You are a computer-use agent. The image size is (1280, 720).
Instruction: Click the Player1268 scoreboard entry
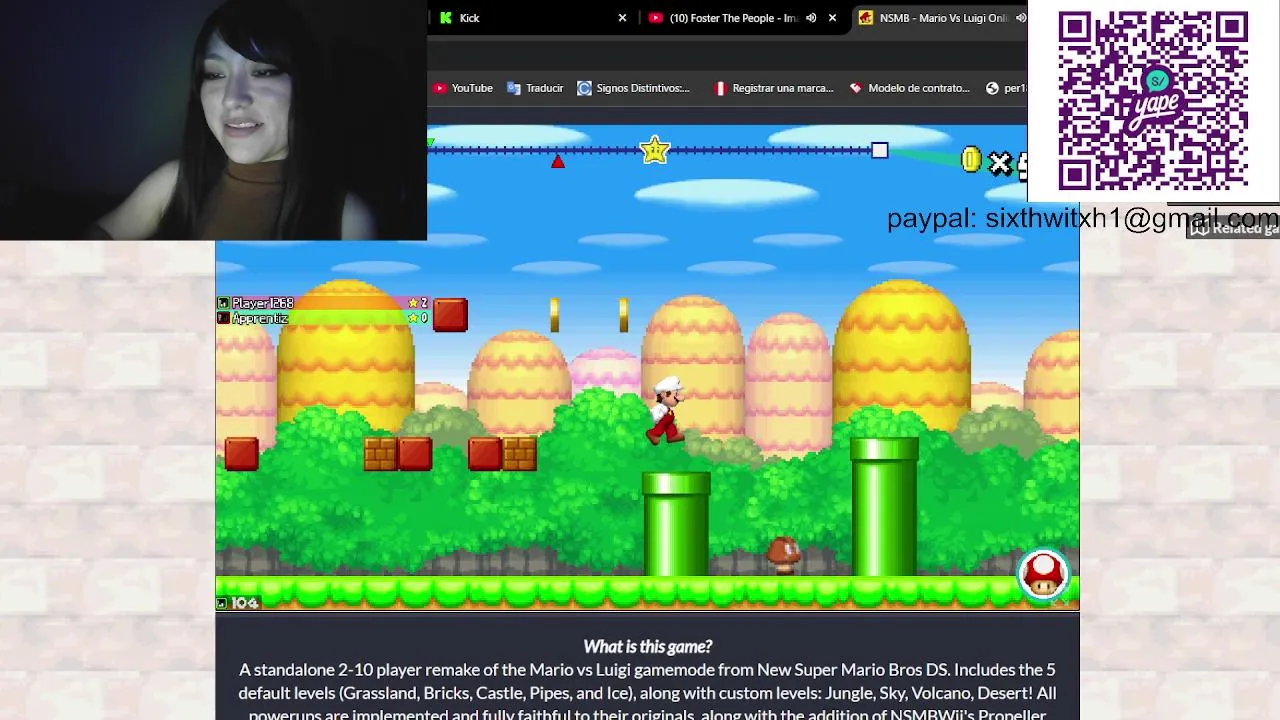(323, 303)
